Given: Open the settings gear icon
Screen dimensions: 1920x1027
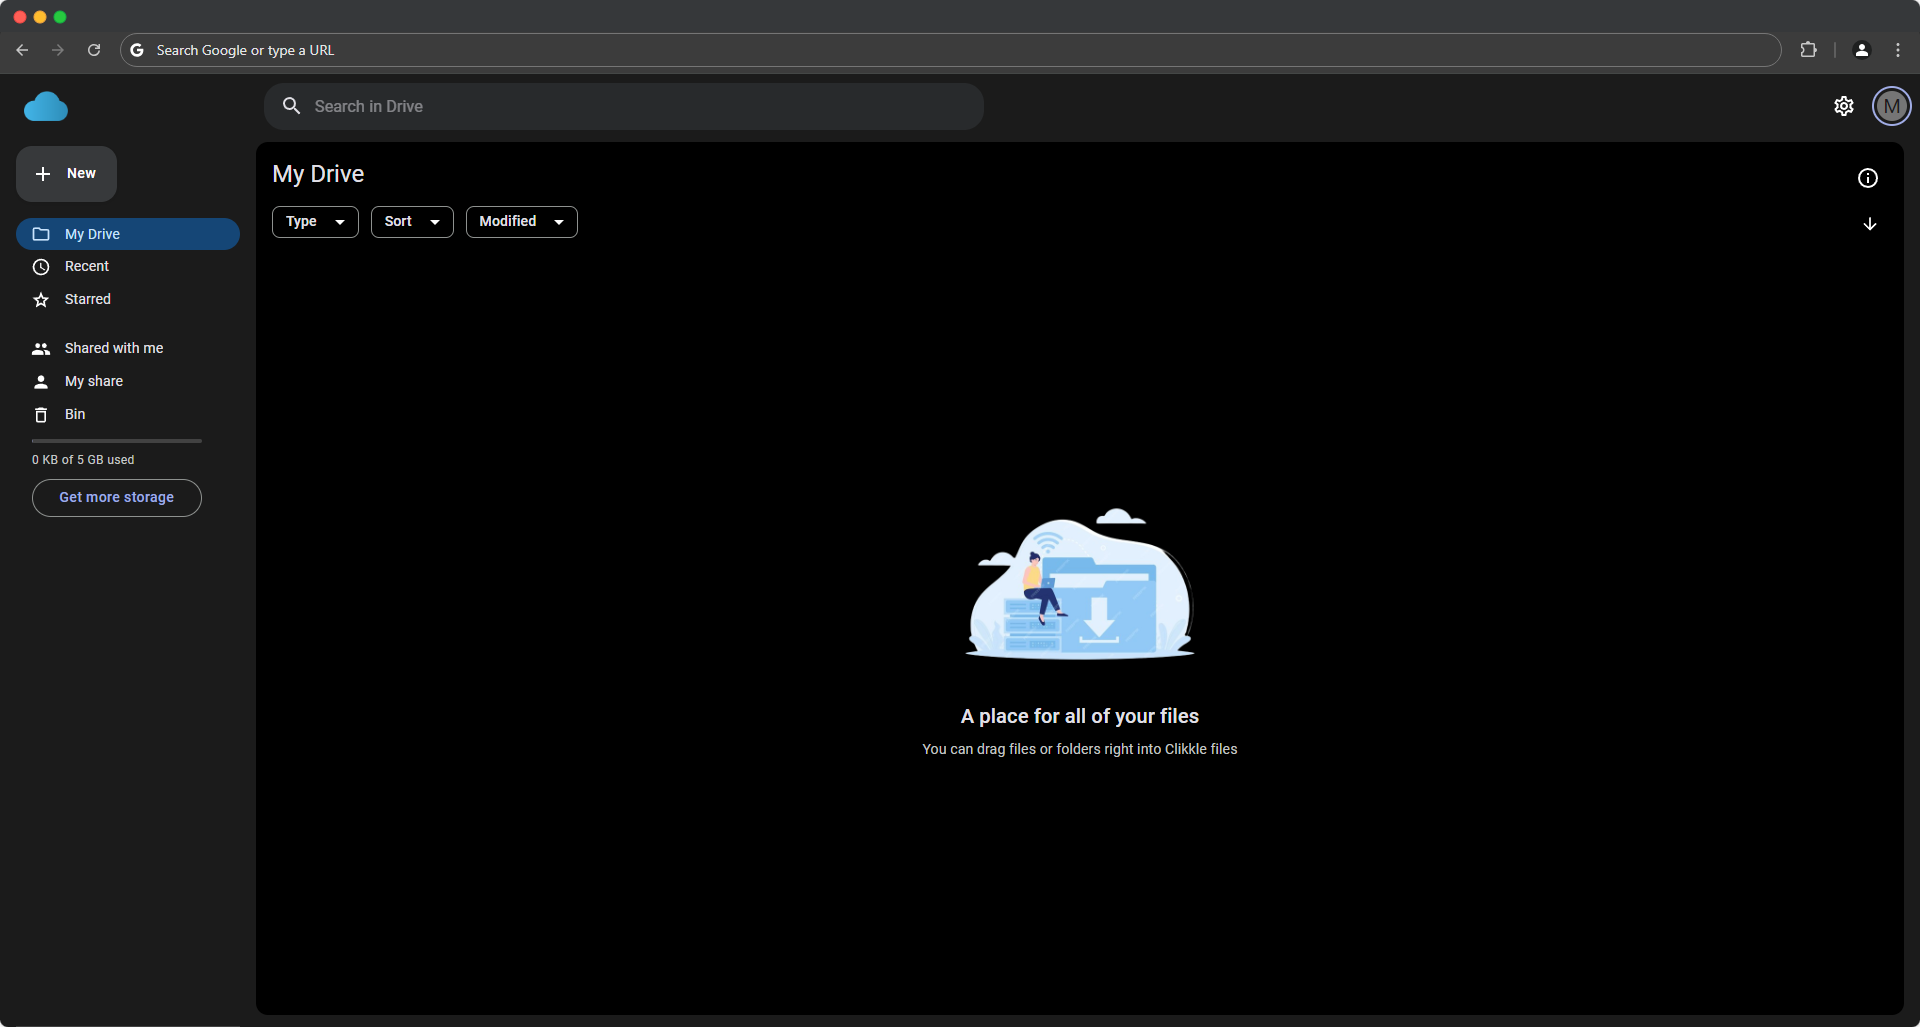Looking at the screenshot, I should (x=1844, y=106).
